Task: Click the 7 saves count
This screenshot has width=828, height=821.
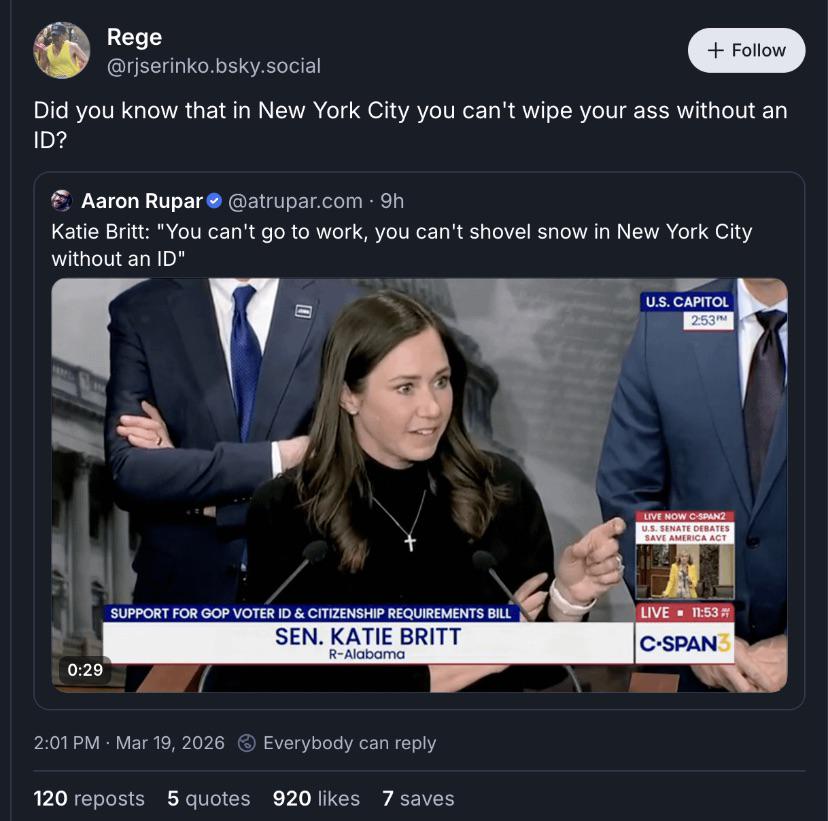Action: 418,798
